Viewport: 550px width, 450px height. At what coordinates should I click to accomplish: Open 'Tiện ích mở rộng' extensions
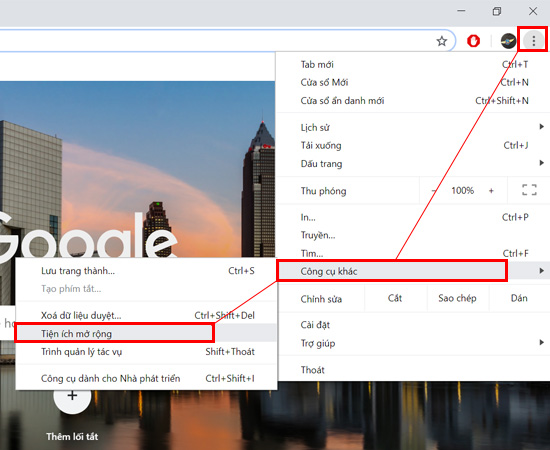tap(146, 333)
